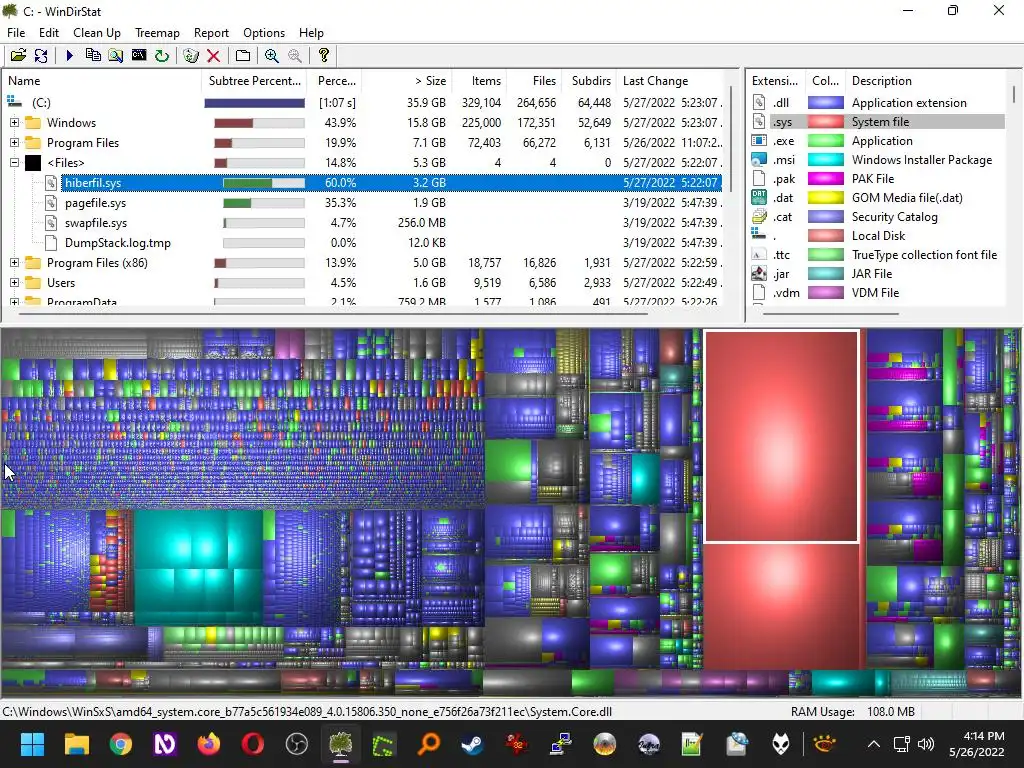The width and height of the screenshot is (1024, 768).
Task: Click the .exe file type icon
Action: coord(759,140)
